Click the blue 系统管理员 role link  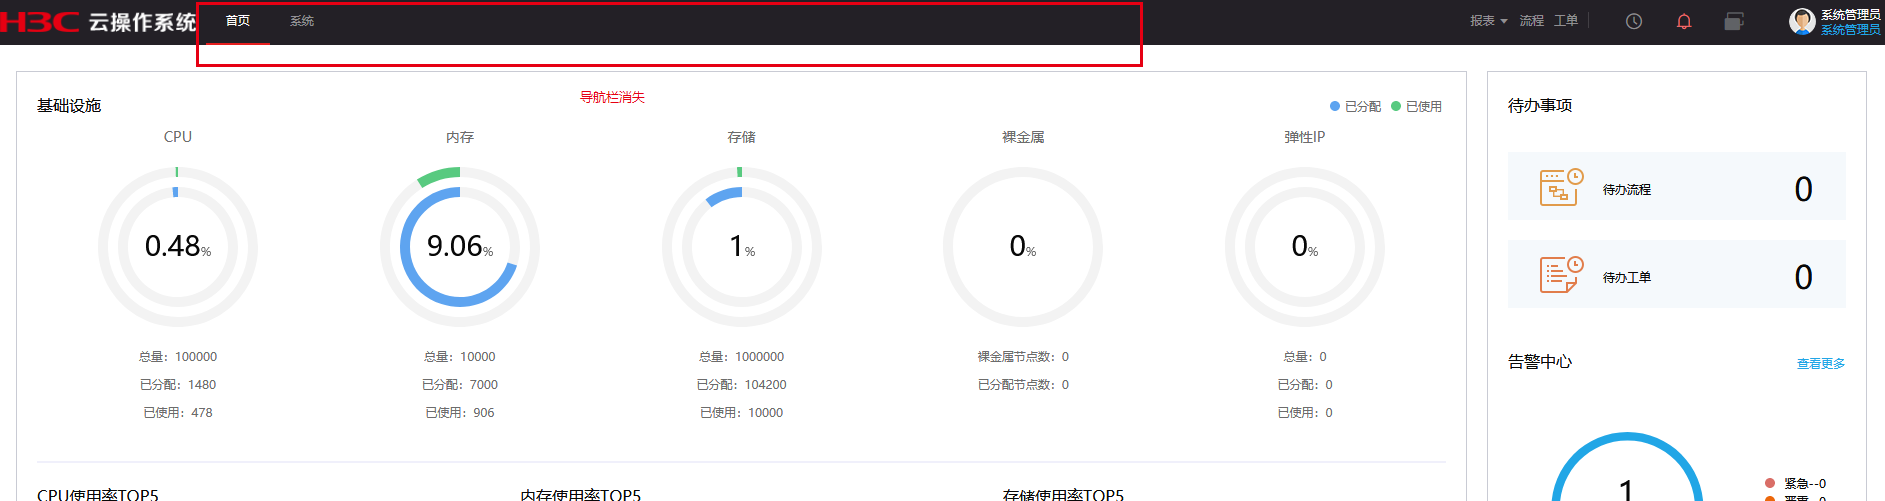[1851, 30]
